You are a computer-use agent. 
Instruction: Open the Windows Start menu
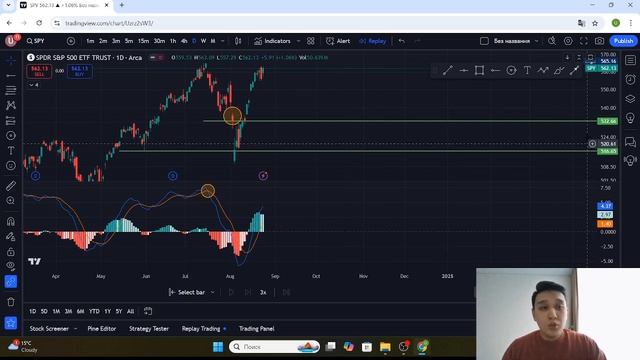tap(218, 347)
